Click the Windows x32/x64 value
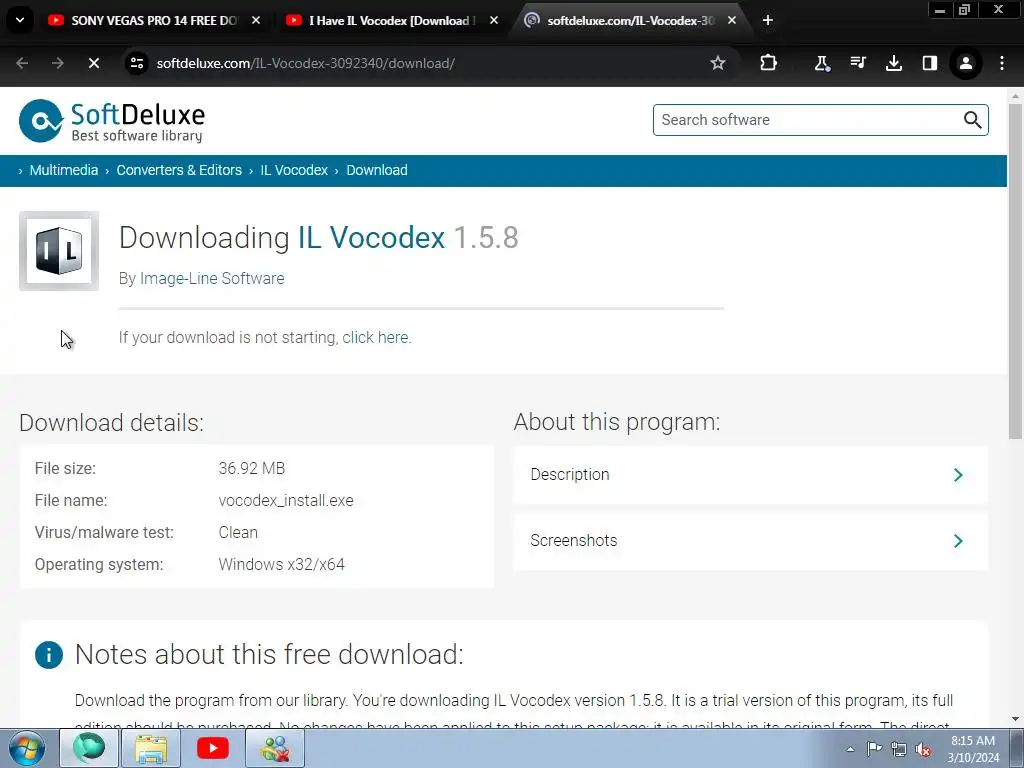The image size is (1024, 768). point(281,564)
